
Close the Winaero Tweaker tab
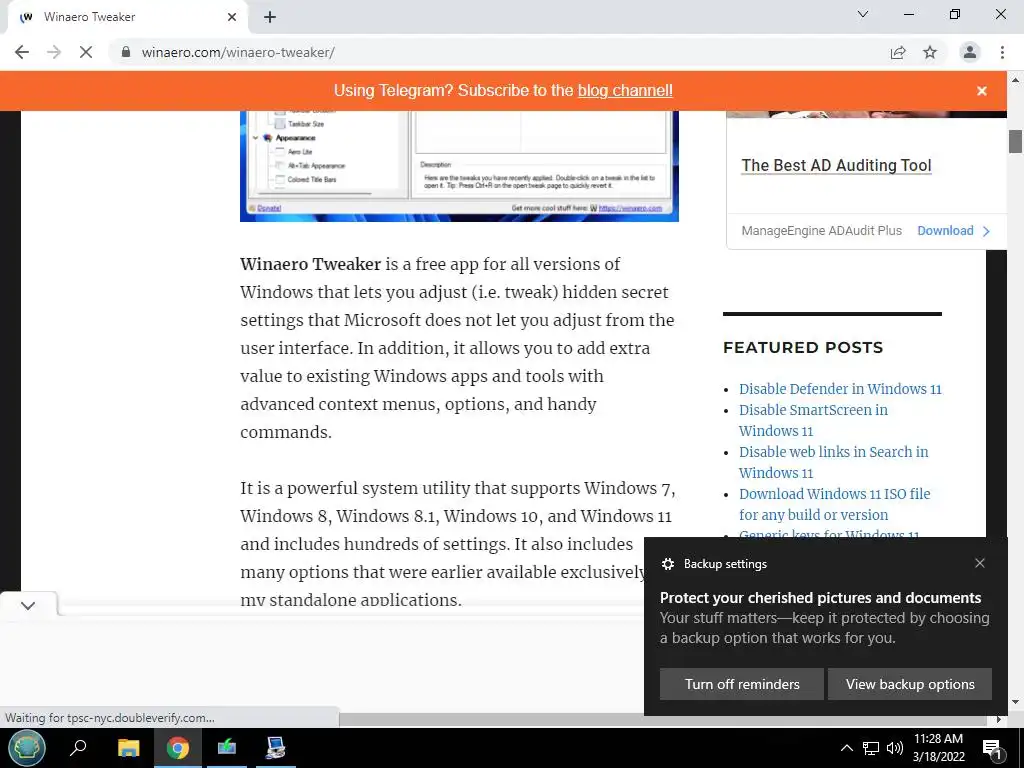(x=232, y=17)
